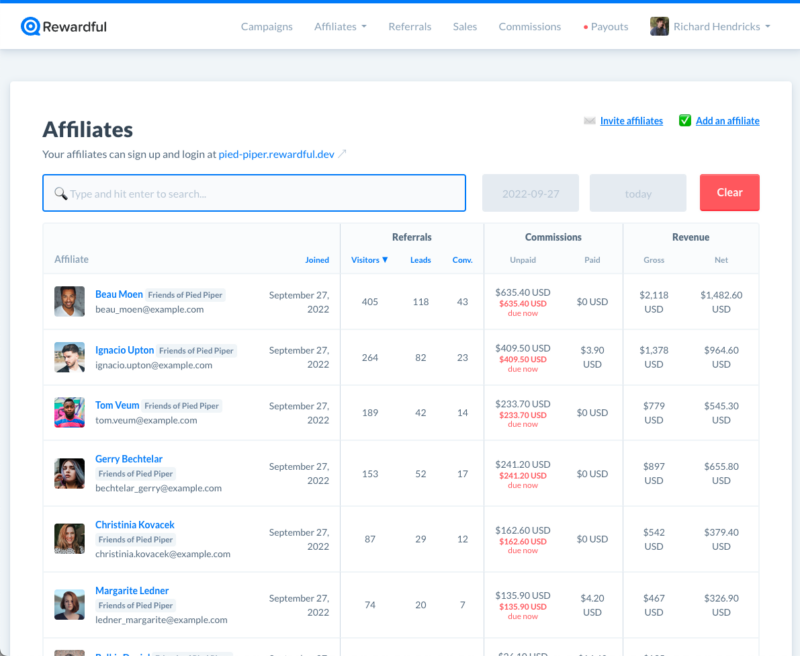Click the email ledner_margarite@example.com
The image size is (800, 656).
(161, 619)
